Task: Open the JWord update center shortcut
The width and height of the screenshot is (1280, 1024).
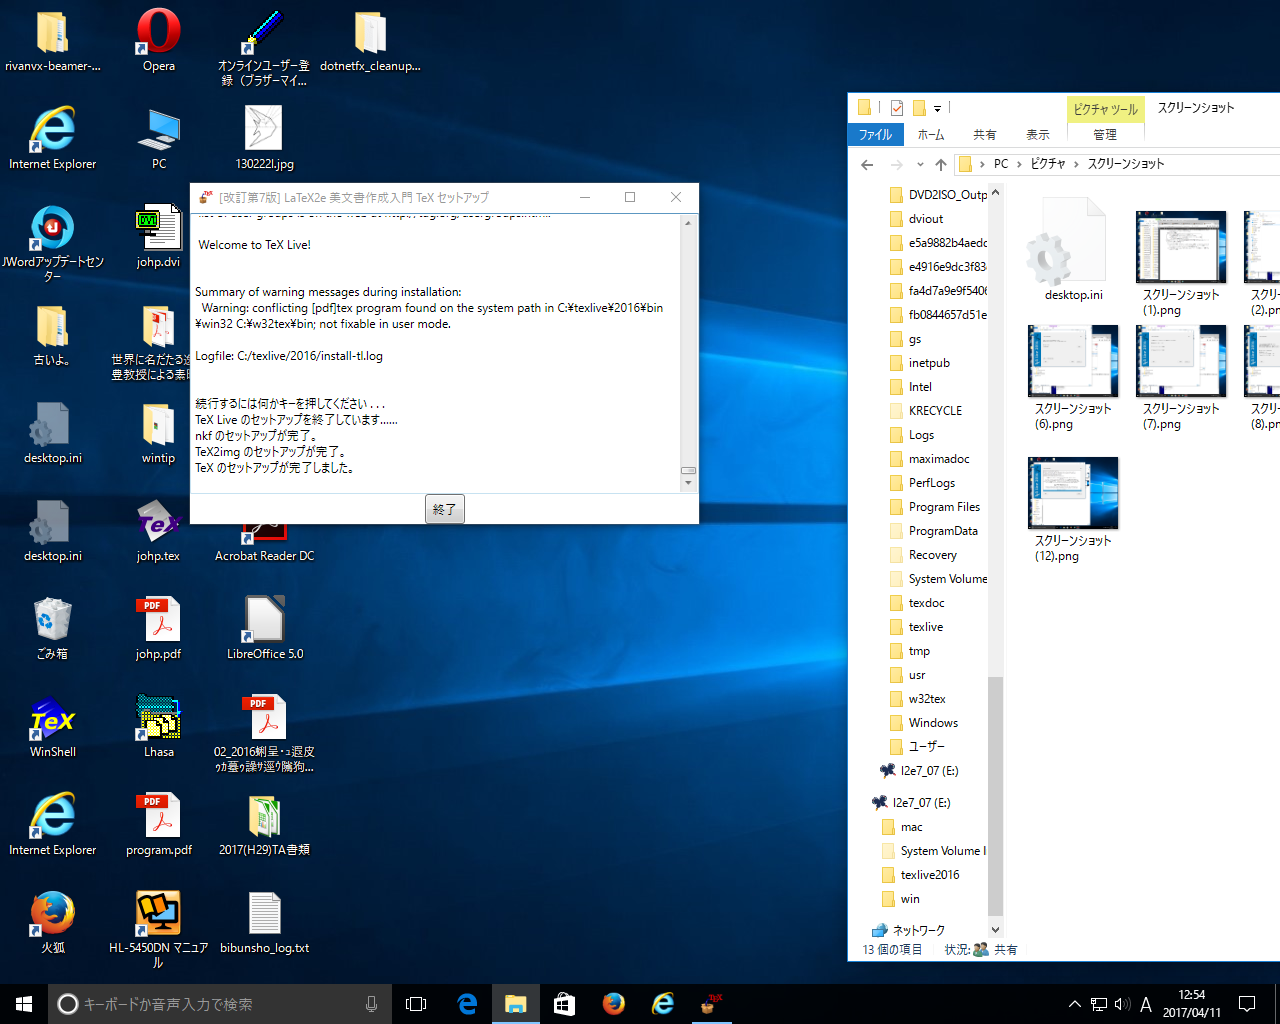Action: (x=53, y=244)
